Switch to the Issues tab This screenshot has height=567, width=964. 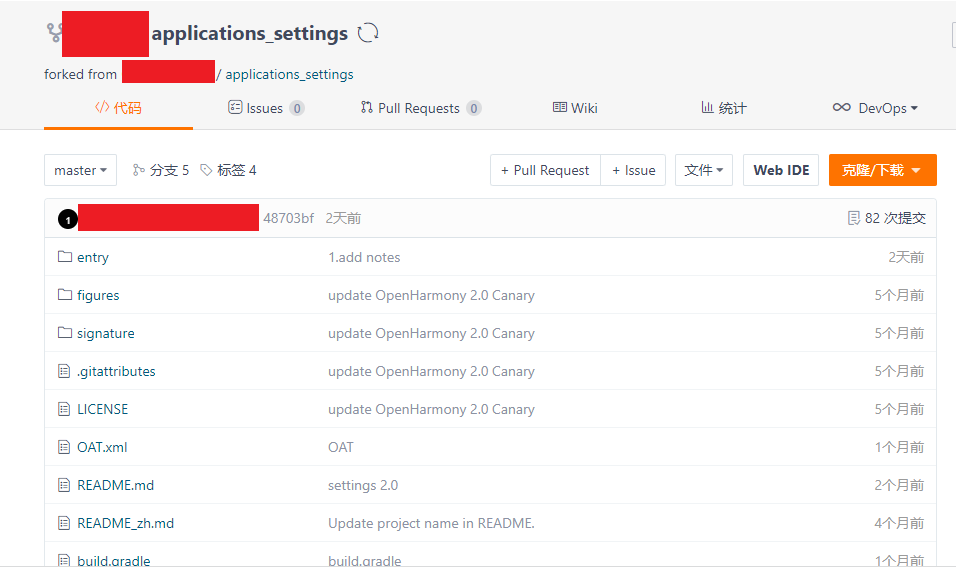265,108
